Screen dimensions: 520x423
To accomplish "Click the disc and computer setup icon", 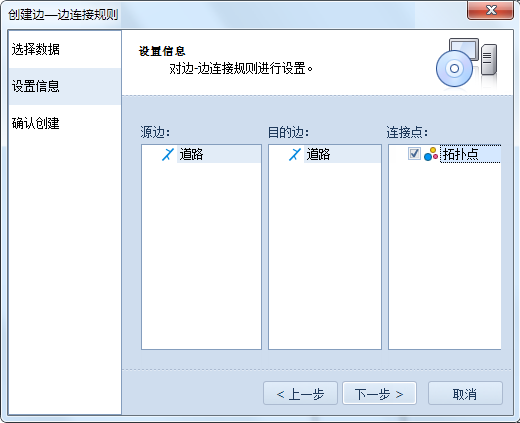I will click(x=466, y=63).
